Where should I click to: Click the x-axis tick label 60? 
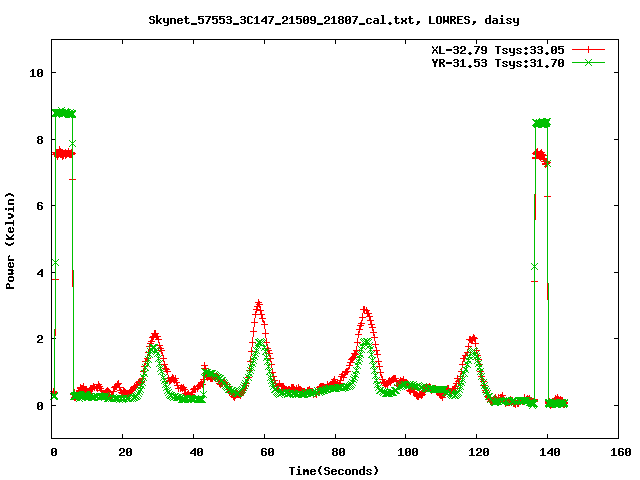tap(267, 452)
